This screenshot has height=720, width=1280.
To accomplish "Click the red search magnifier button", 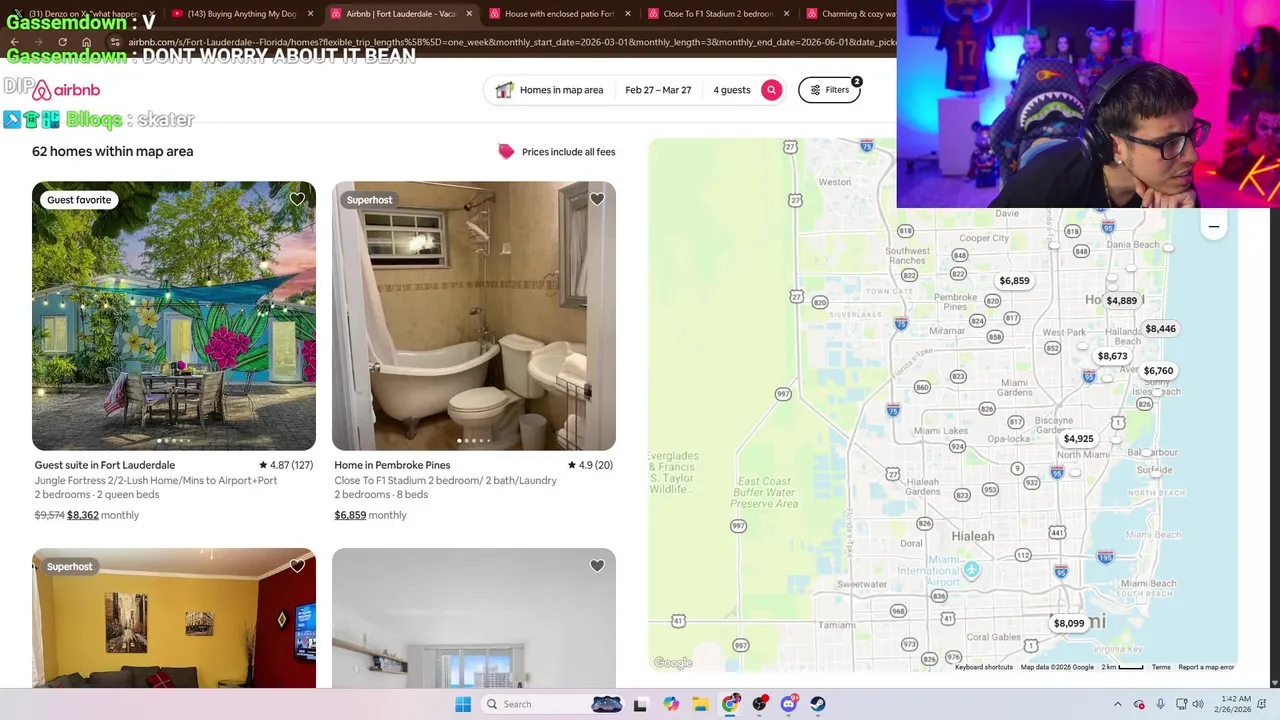I will [x=771, y=90].
